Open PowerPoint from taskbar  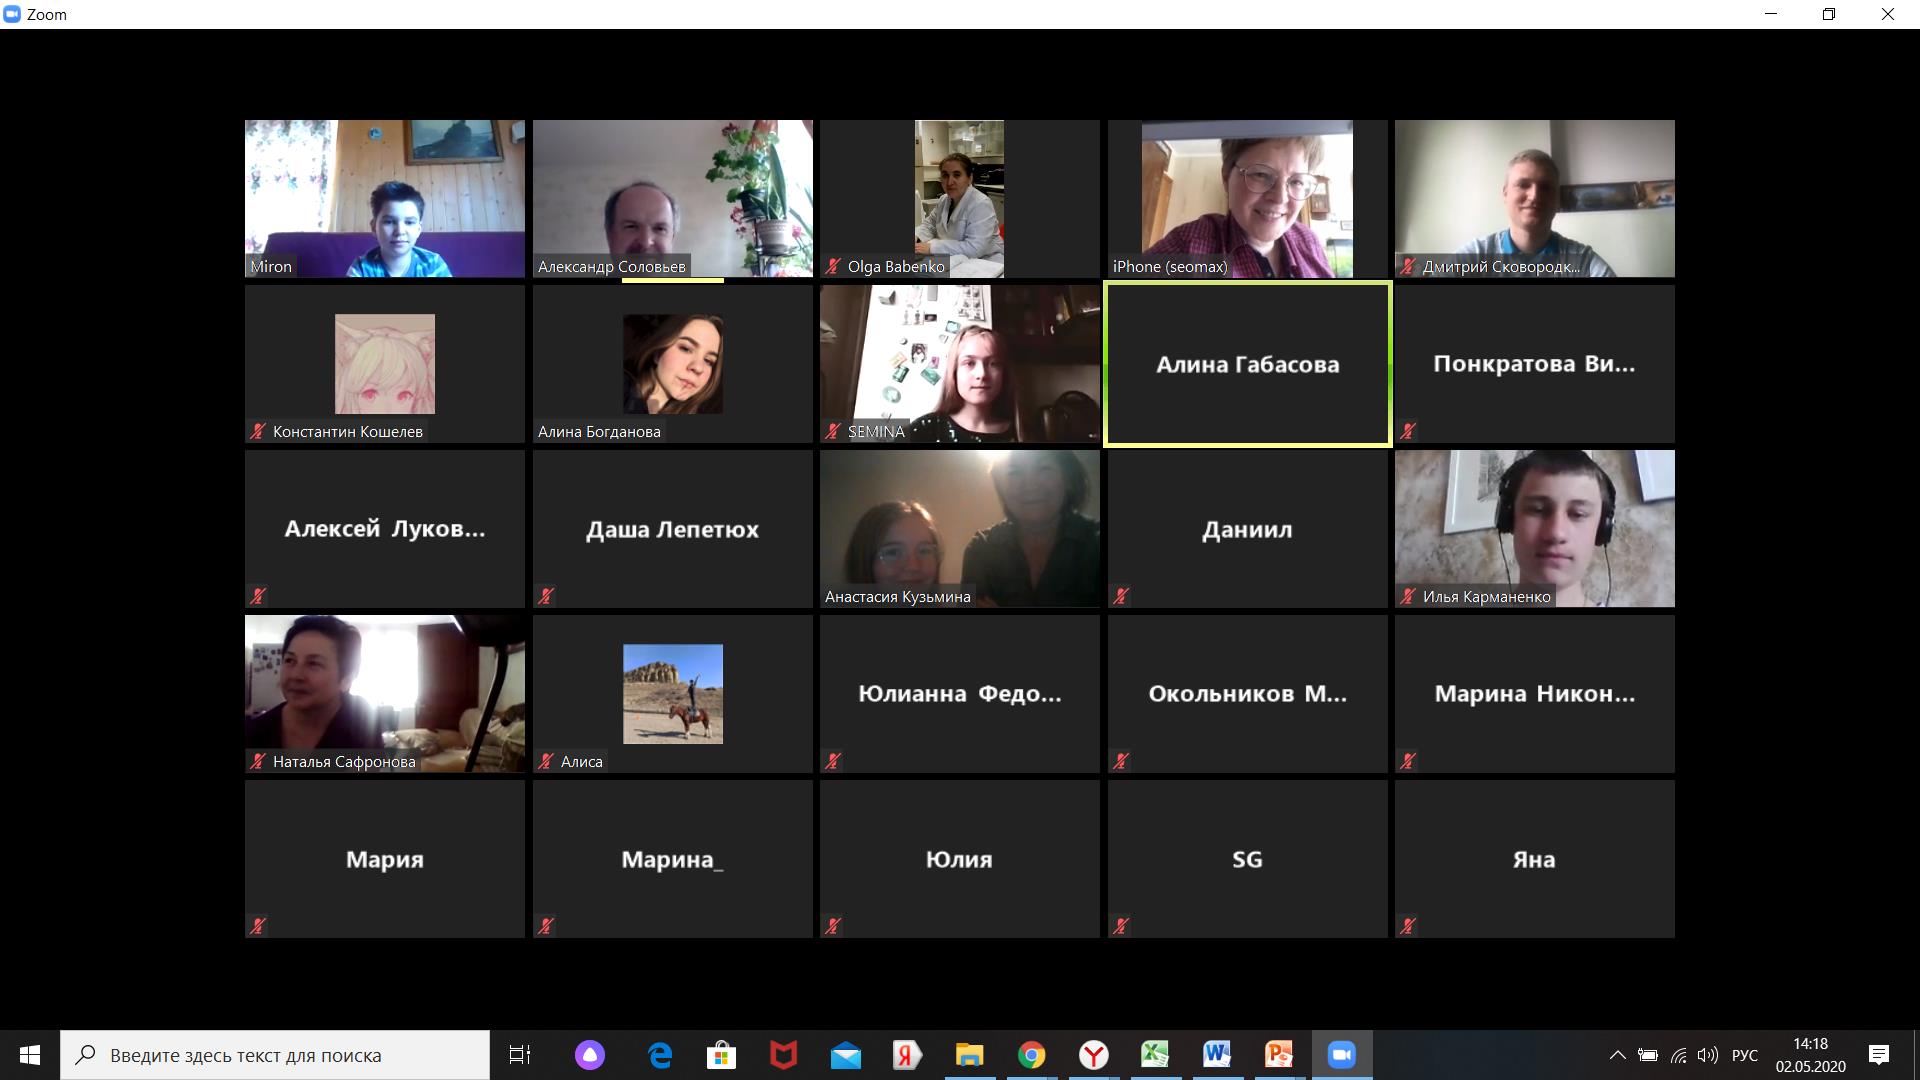(1279, 1055)
